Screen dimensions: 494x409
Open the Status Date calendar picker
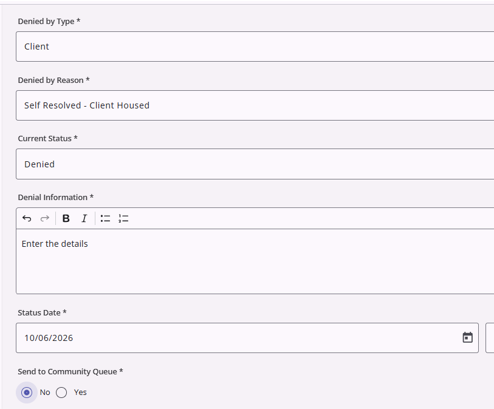(468, 337)
